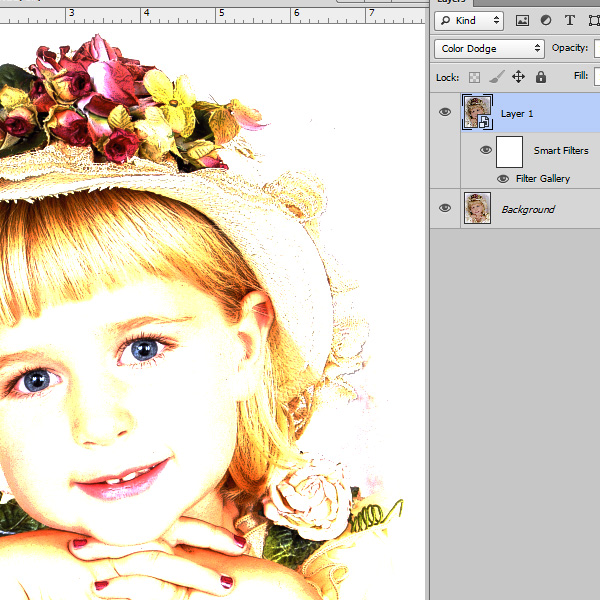This screenshot has height=600, width=600.
Task: Select the Smart Filters mask thumbnail
Action: pyautogui.click(x=509, y=152)
